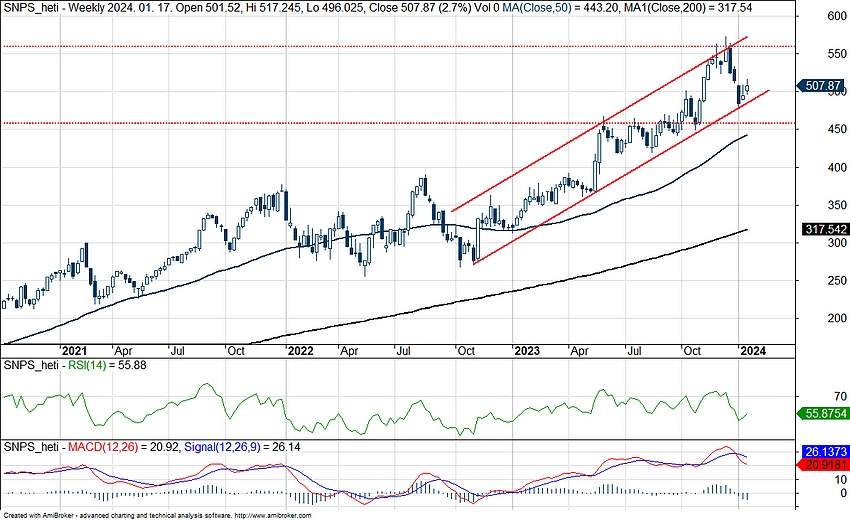This screenshot has height=520, width=850.
Task: Click the 317.542 MA200 value label
Action: pos(825,229)
